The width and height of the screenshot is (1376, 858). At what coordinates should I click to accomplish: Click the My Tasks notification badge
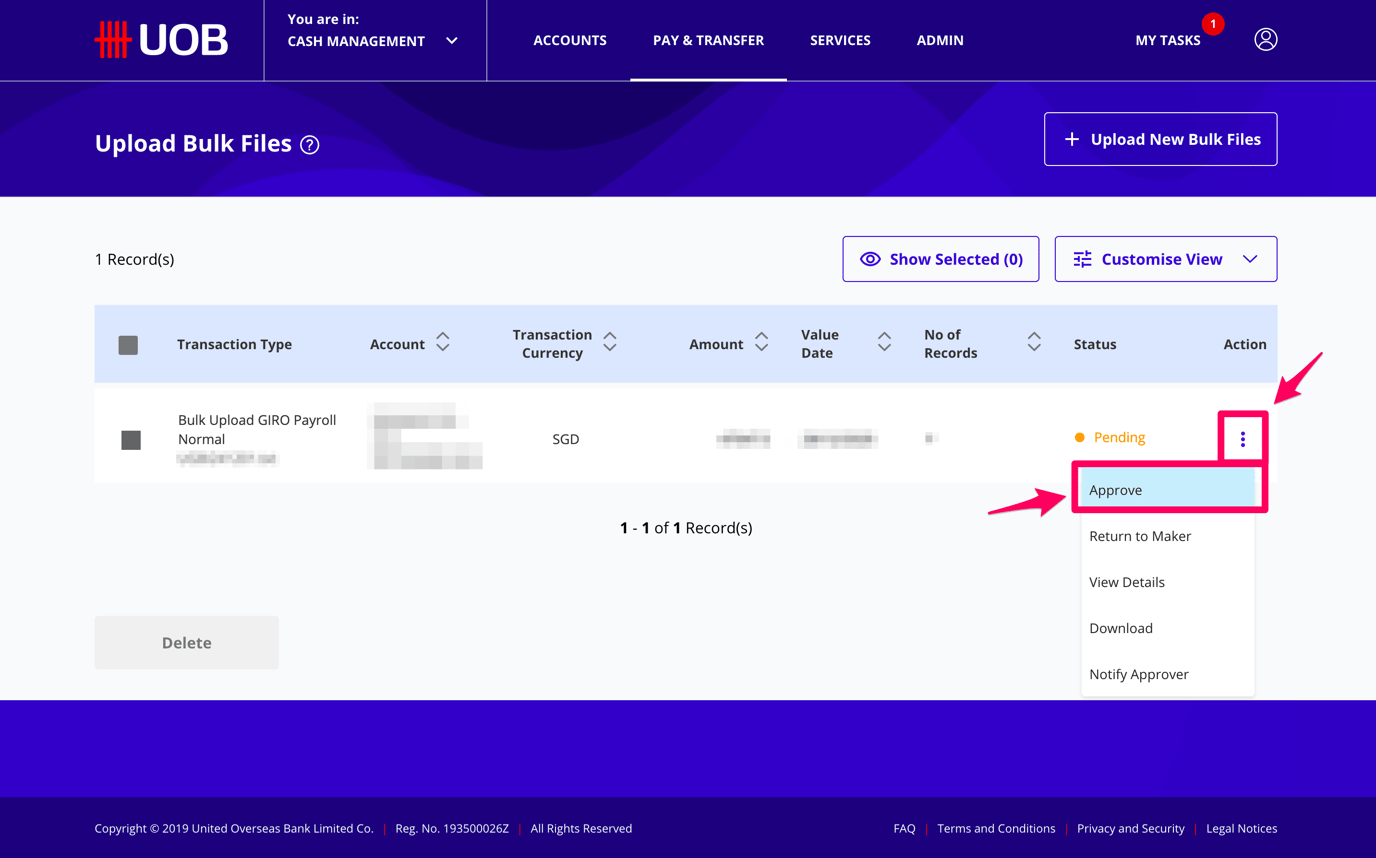coord(1213,23)
